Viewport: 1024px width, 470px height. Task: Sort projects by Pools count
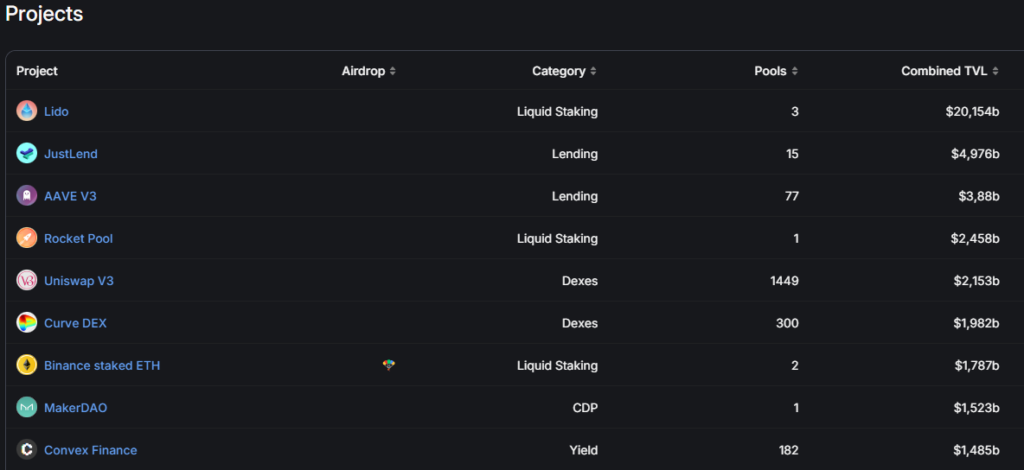click(x=776, y=71)
